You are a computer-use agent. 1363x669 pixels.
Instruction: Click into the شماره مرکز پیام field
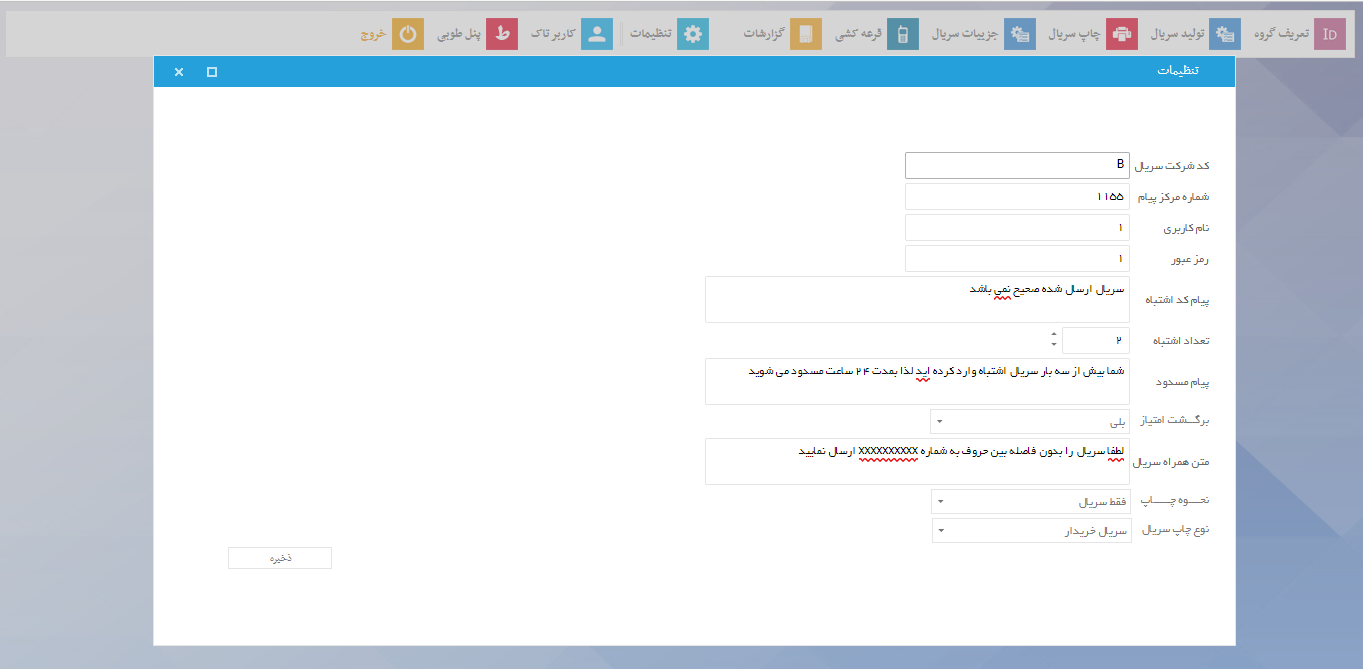point(1017,197)
